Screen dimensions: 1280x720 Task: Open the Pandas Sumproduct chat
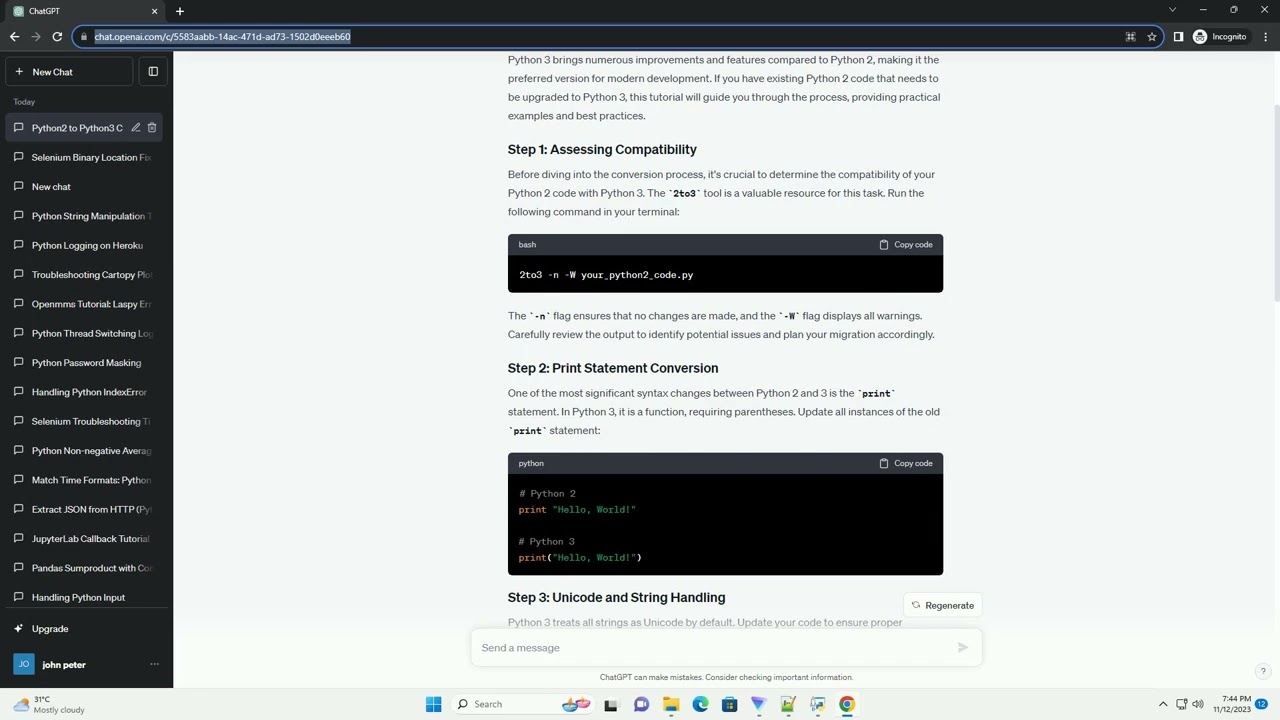pyautogui.click(x=86, y=568)
